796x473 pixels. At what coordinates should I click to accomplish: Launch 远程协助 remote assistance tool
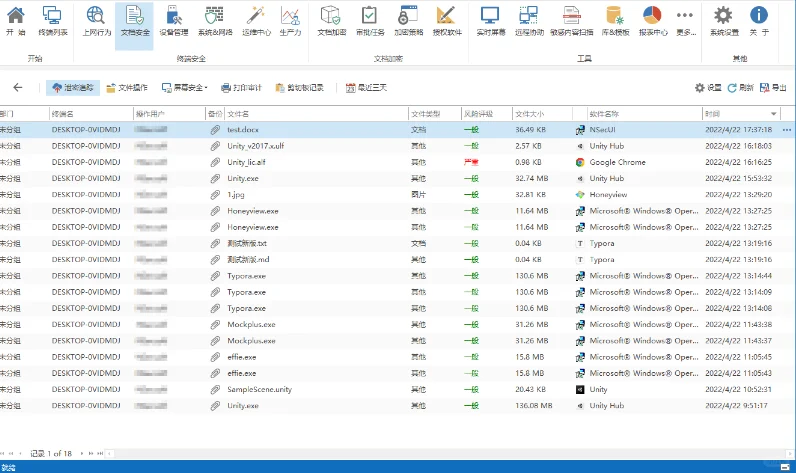529,21
